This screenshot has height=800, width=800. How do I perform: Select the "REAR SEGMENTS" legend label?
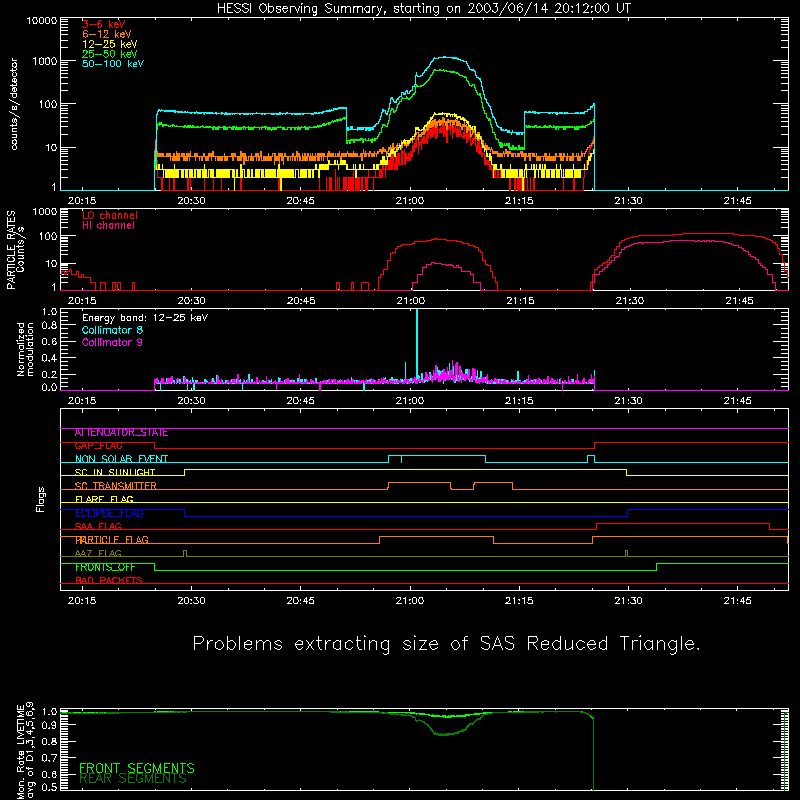[133, 779]
